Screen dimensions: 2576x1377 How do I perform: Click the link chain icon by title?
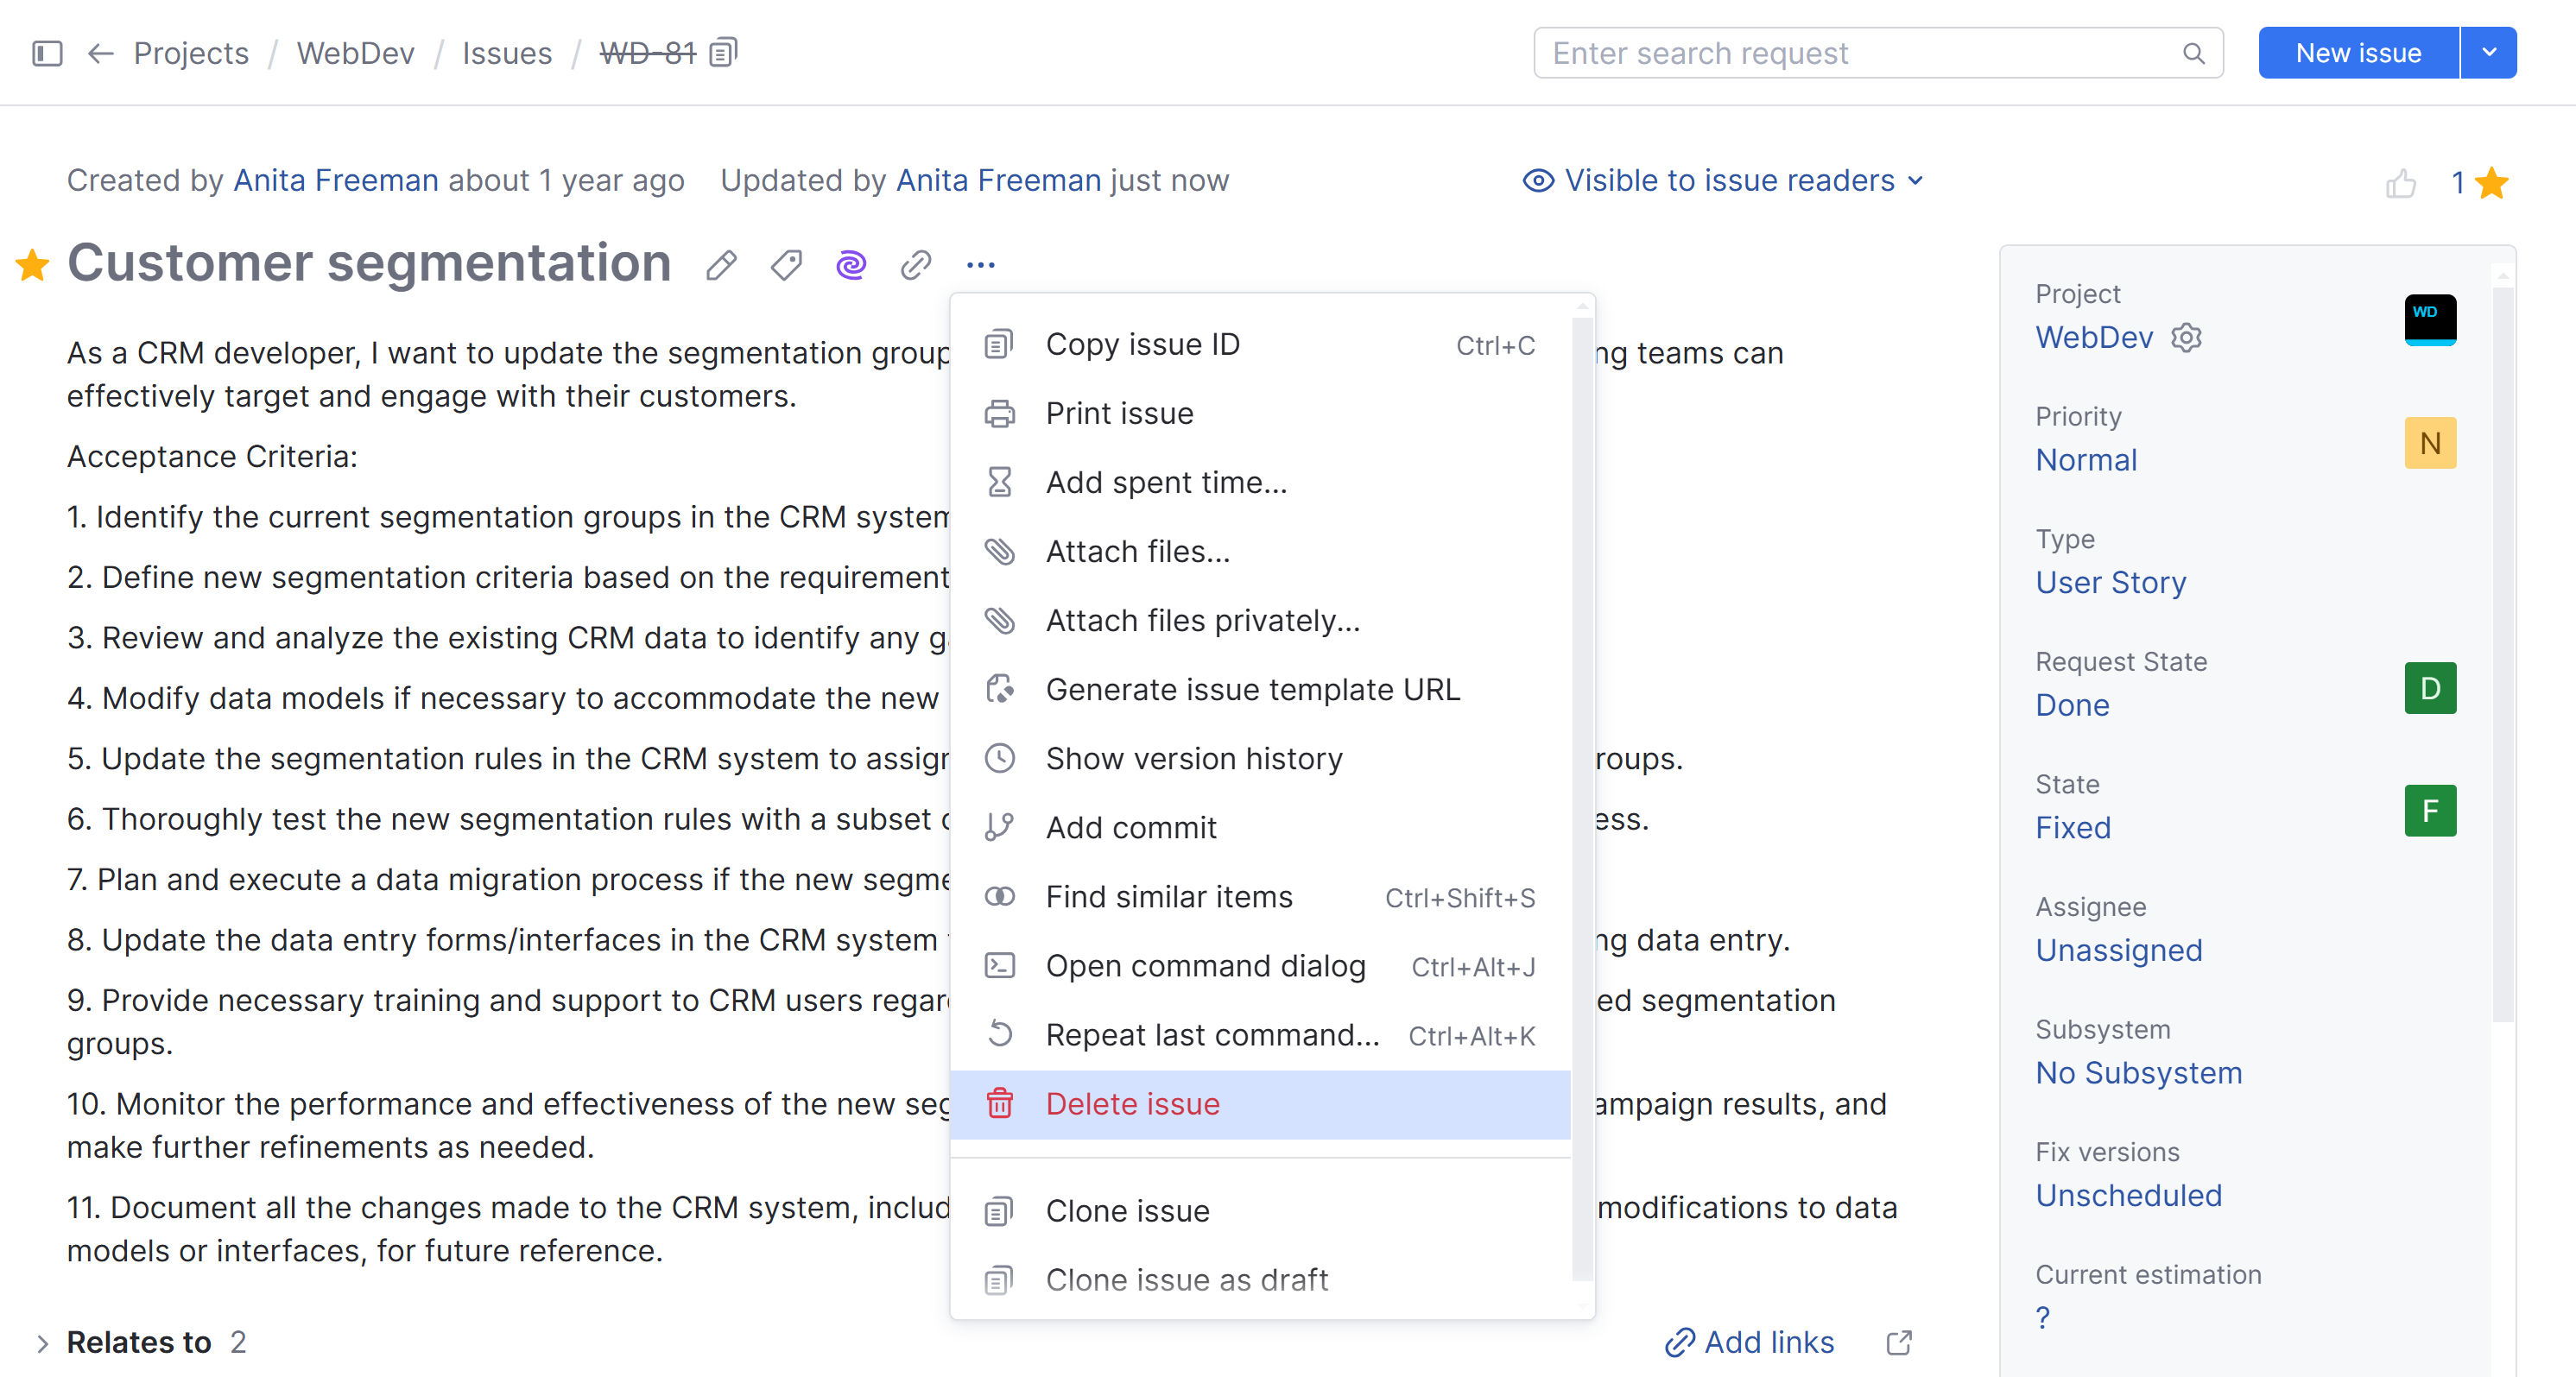(x=915, y=265)
